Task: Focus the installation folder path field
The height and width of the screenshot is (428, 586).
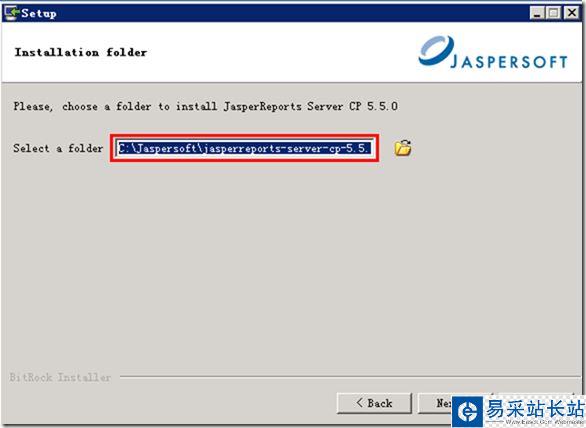Action: [244, 148]
